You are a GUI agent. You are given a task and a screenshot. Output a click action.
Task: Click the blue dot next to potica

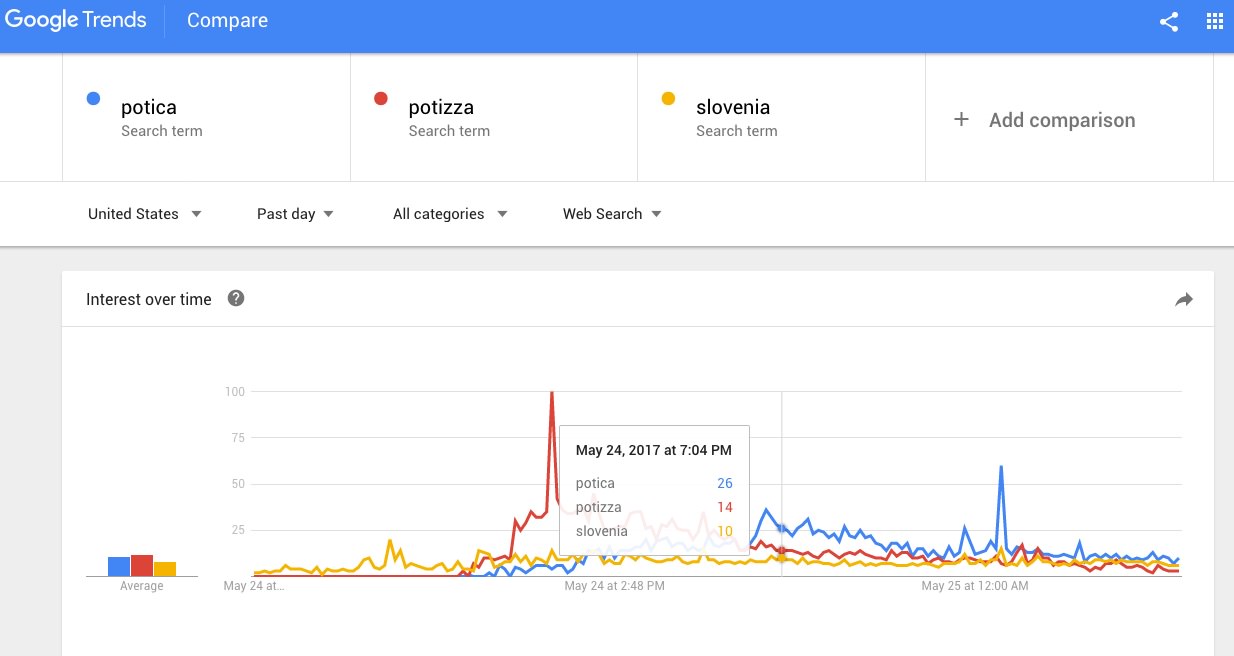pyautogui.click(x=93, y=98)
